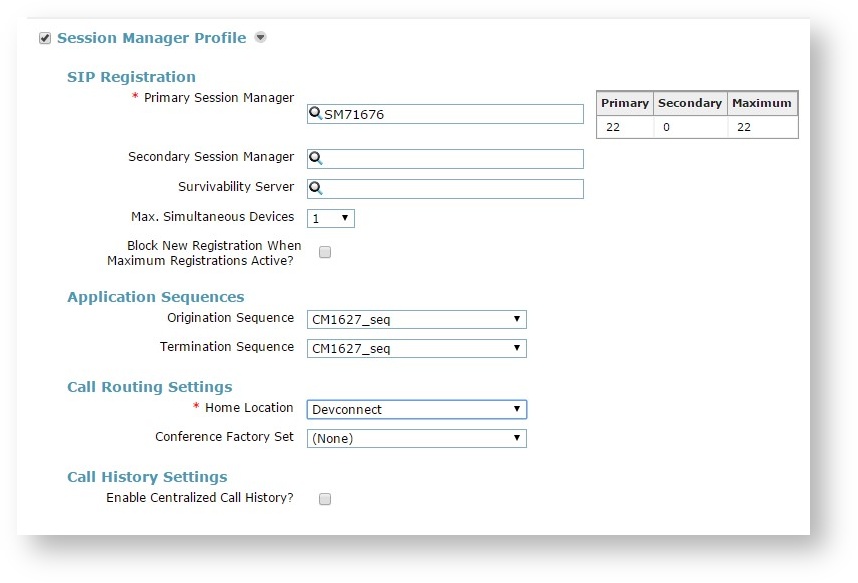Click magnifier icon in Survivability Server field
Image resolution: width=858 pixels, height=583 pixels.
[x=315, y=189]
